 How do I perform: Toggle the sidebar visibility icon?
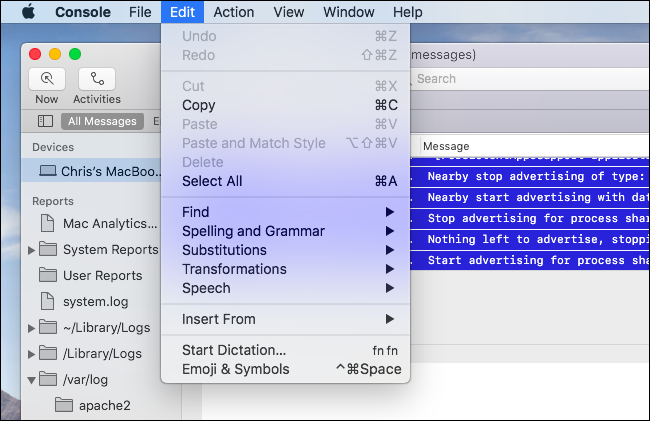(44, 121)
